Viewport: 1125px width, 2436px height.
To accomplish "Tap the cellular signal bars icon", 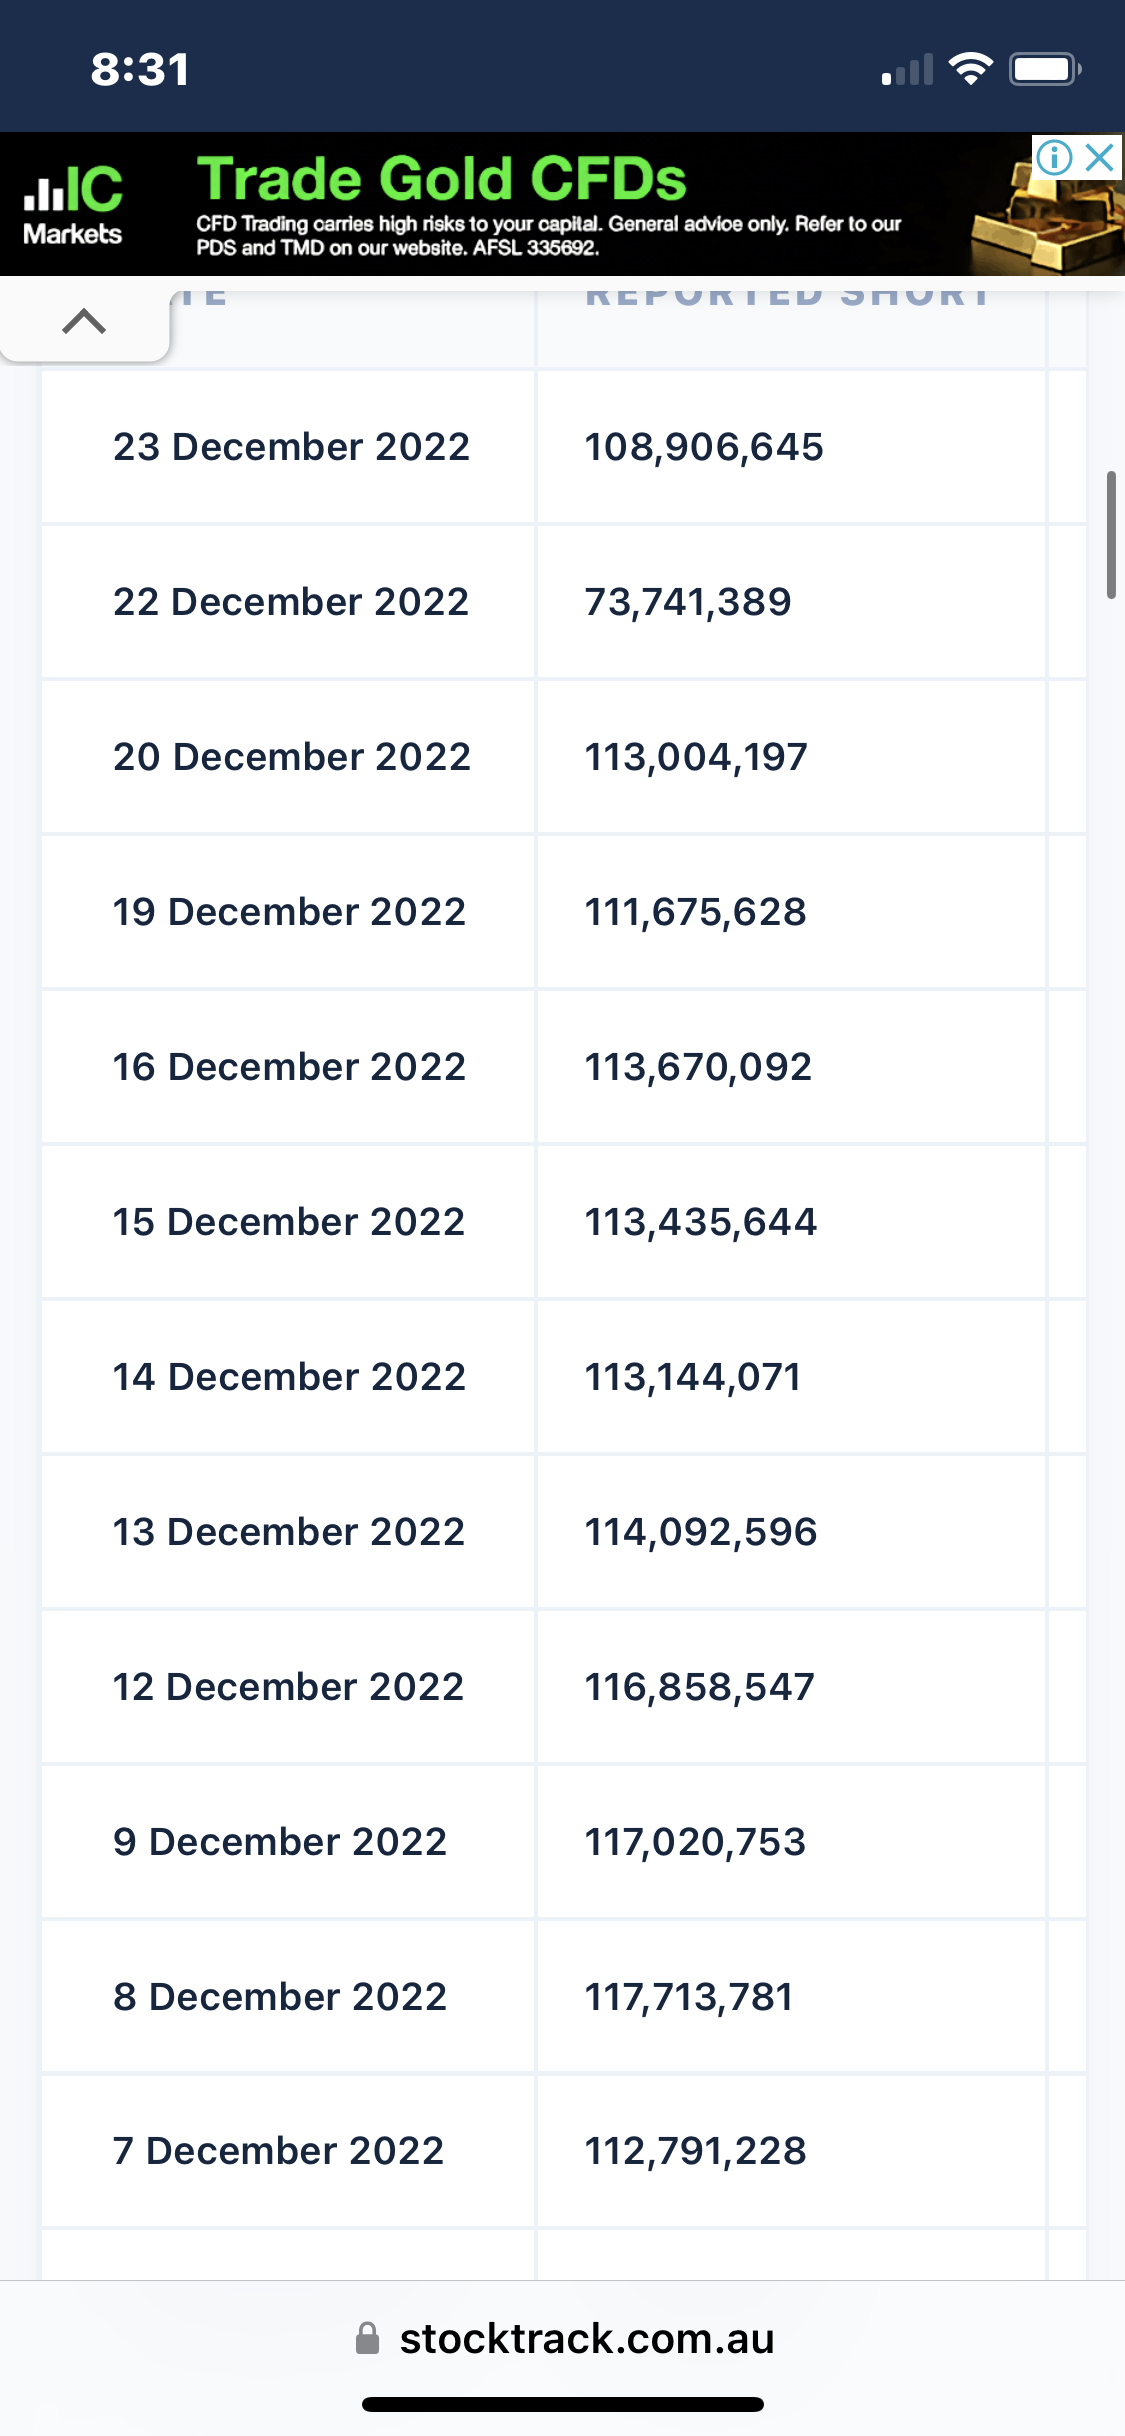I will [907, 70].
